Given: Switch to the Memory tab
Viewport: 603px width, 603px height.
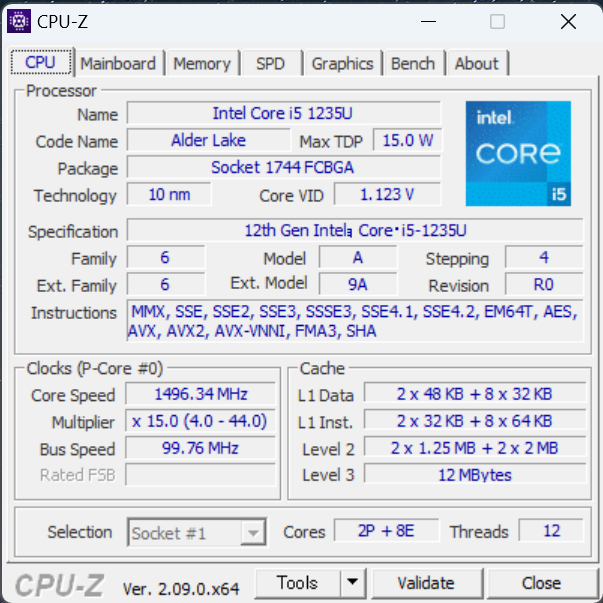Looking at the screenshot, I should (x=202, y=63).
